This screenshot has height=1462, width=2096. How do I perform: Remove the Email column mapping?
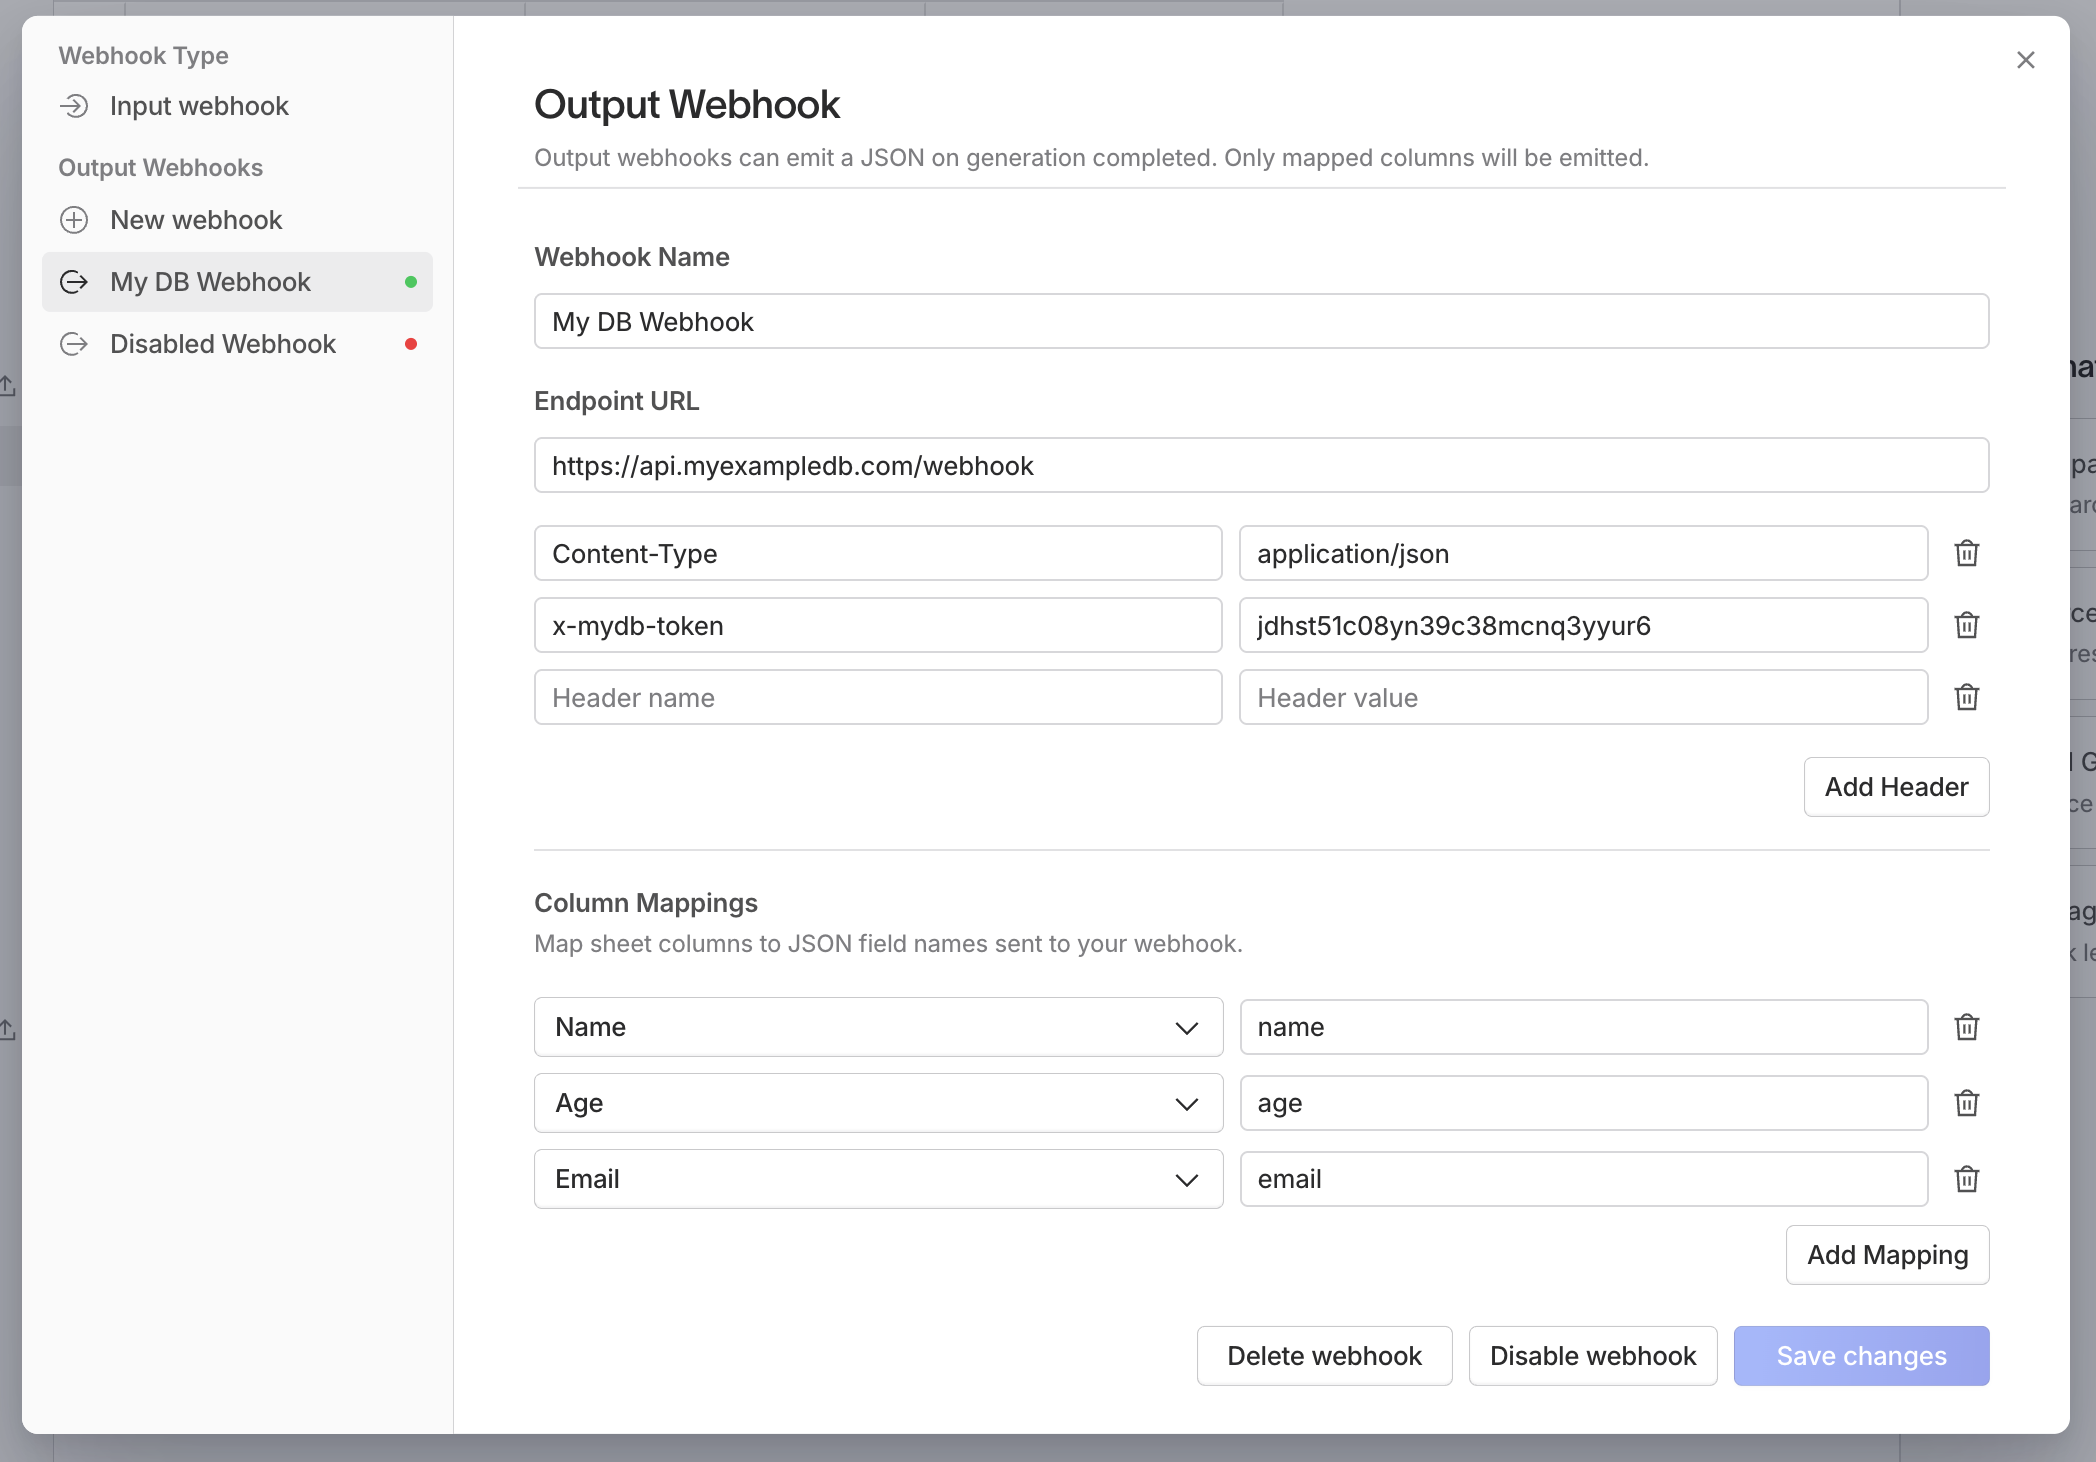(x=1966, y=1179)
